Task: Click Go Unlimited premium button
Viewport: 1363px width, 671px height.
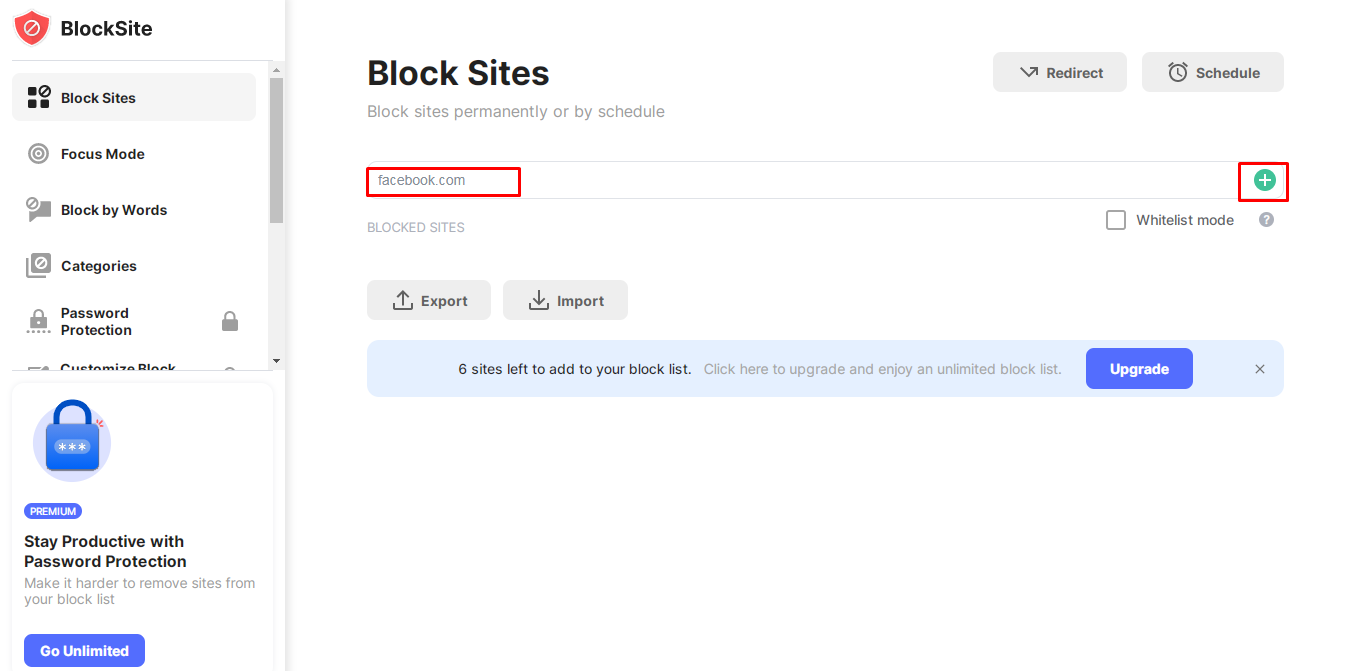Action: tap(84, 650)
